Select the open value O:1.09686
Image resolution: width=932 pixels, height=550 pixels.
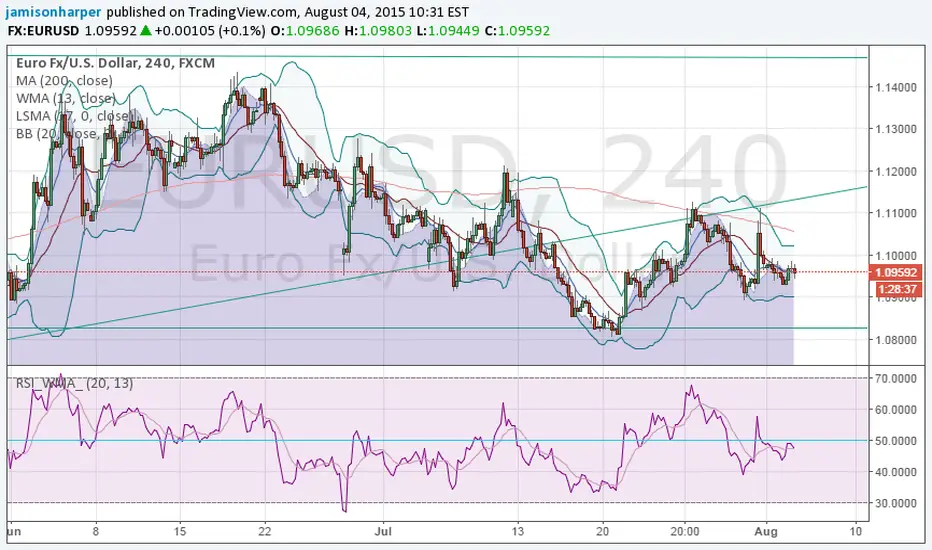click(x=304, y=31)
